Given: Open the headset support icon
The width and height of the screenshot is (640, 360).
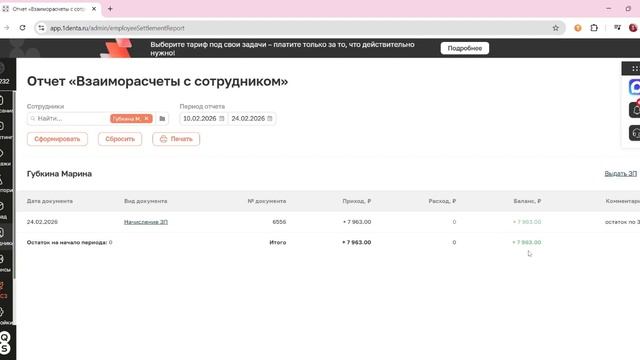Looking at the screenshot, I should point(635,133).
